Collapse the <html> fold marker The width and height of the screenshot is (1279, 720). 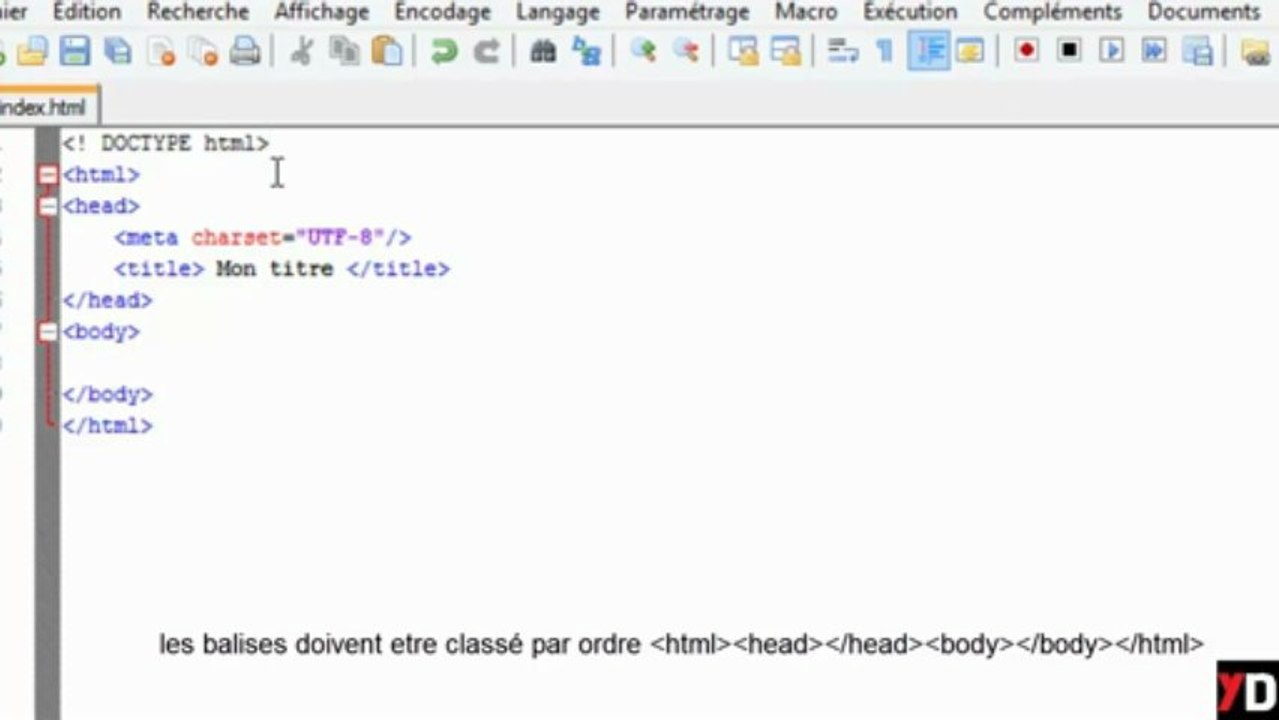[x=48, y=175]
